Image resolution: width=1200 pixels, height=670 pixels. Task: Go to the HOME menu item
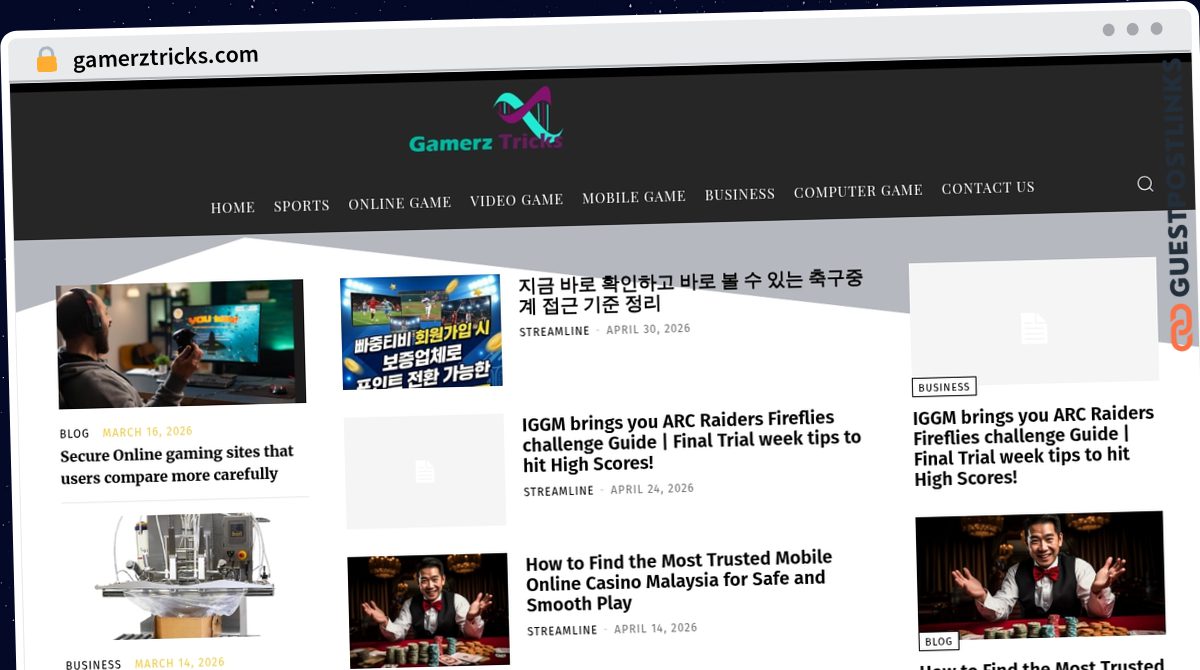(x=233, y=207)
